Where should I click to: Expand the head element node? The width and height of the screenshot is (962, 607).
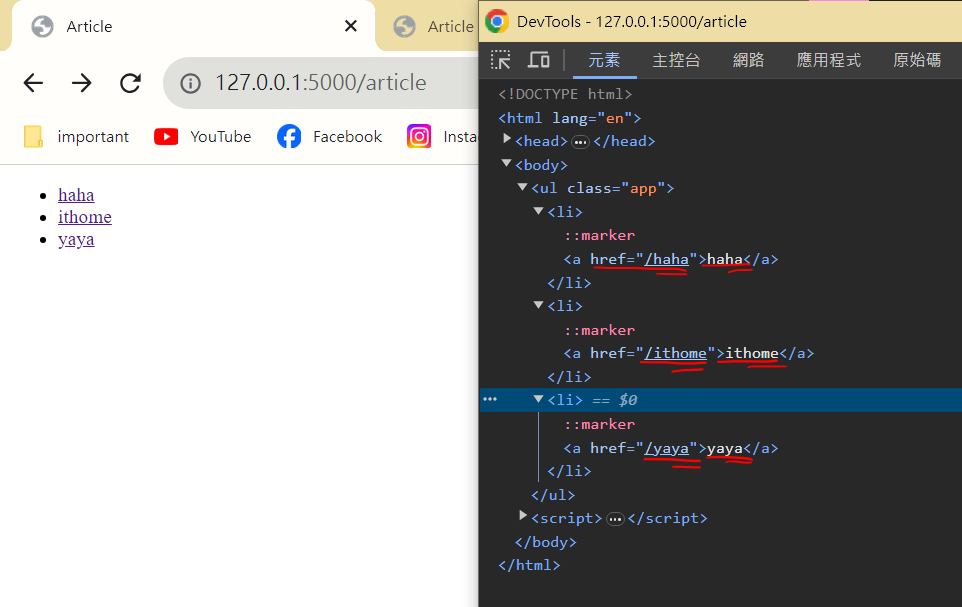click(507, 139)
